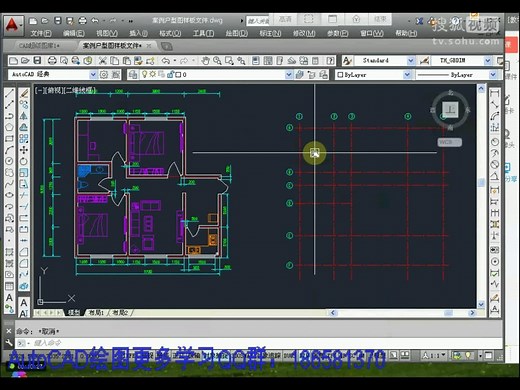
Task: Toggle layer 0 freeze sun icon
Action: [x=153, y=74]
